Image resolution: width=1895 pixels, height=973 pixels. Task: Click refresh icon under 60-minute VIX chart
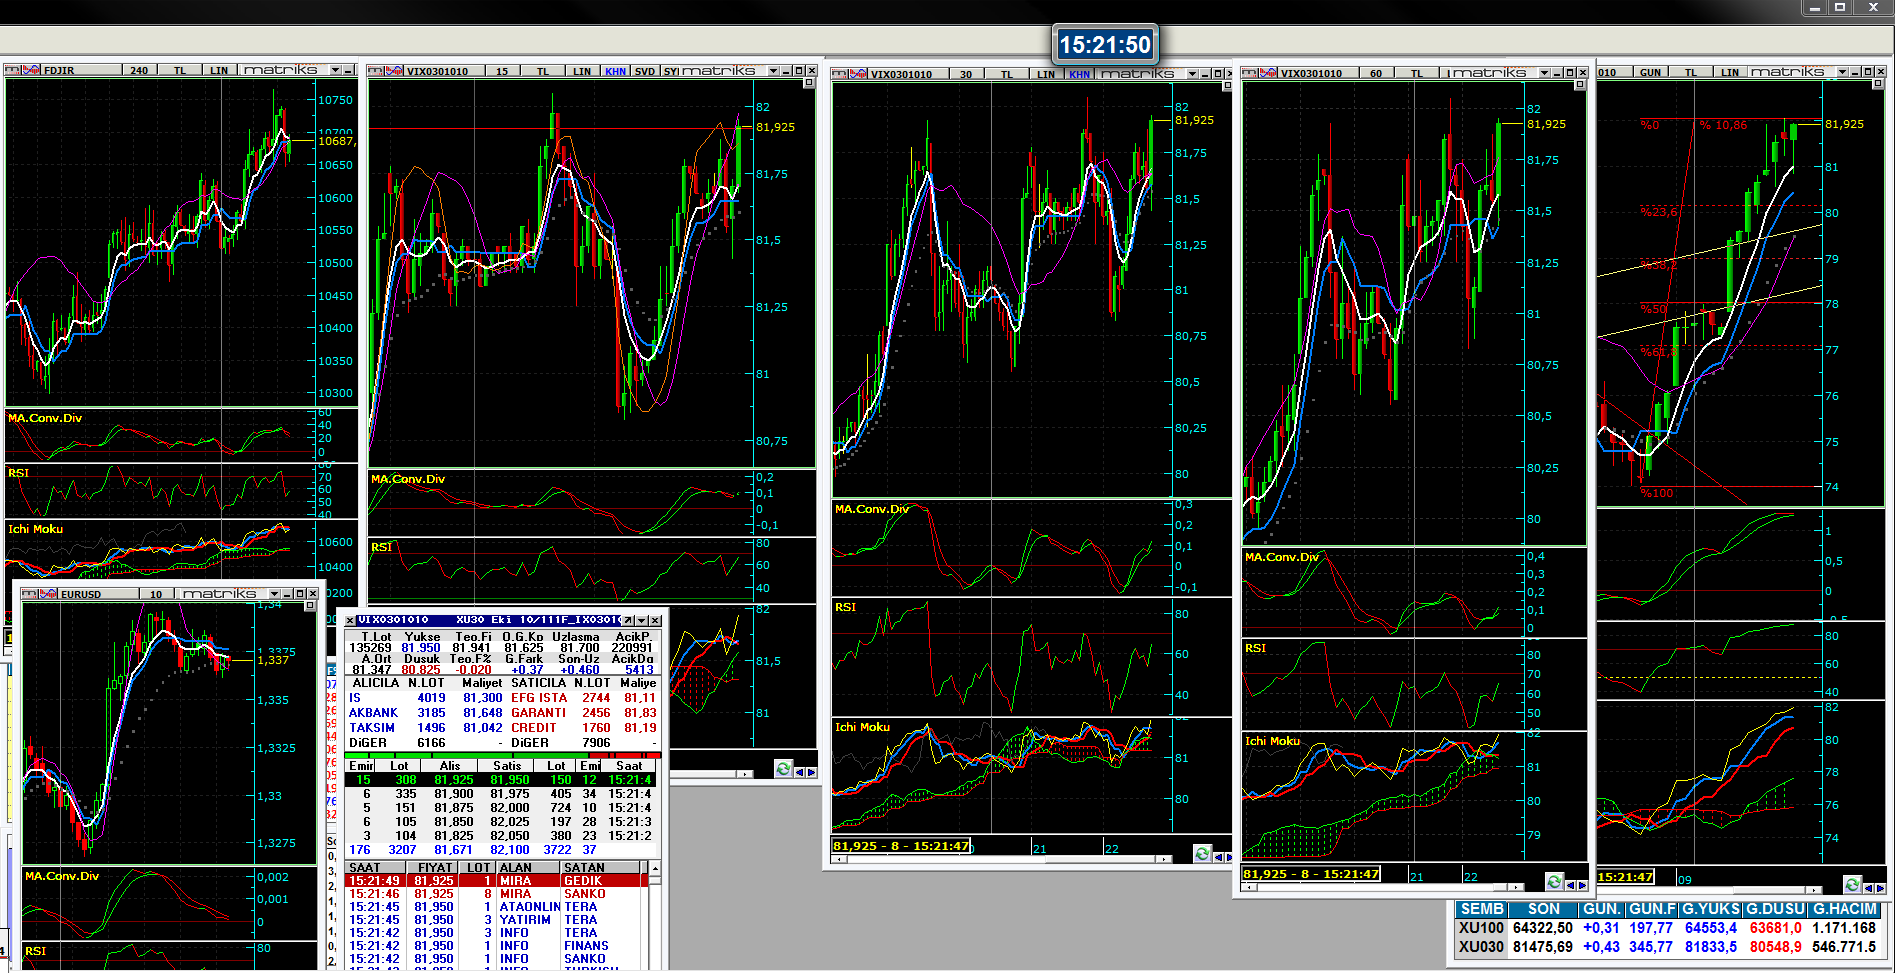(x=1554, y=881)
